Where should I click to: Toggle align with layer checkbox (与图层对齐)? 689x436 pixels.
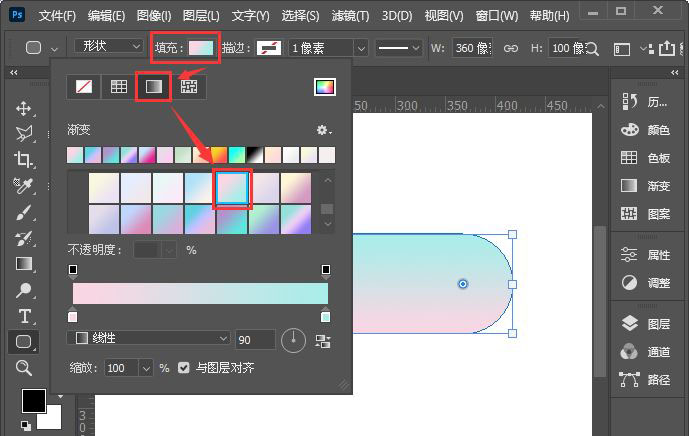[x=184, y=367]
